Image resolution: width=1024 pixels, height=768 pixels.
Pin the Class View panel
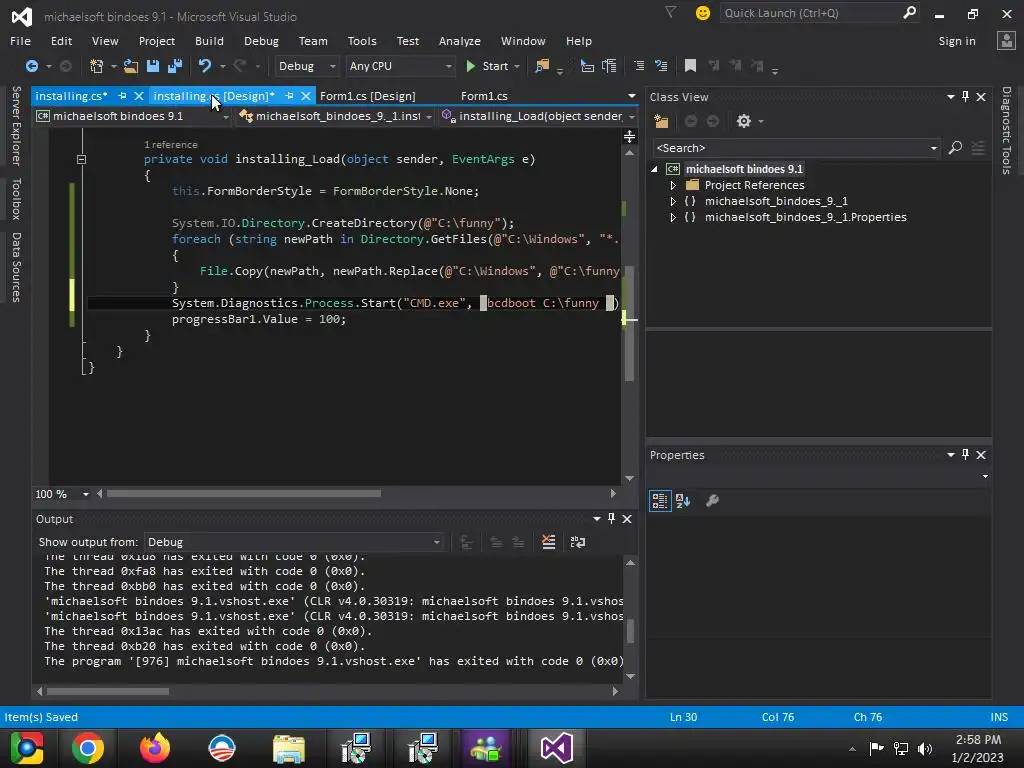tap(965, 97)
